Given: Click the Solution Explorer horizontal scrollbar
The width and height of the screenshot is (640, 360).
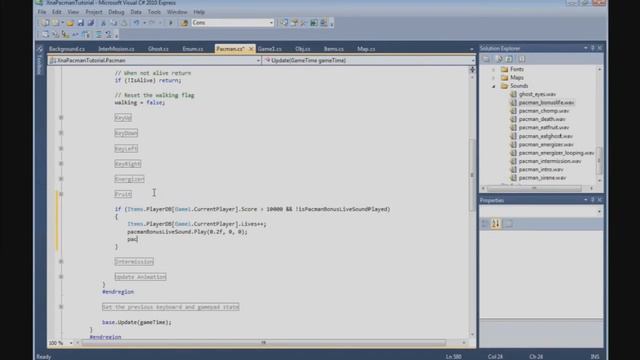Looking at the screenshot, I should point(534,189).
